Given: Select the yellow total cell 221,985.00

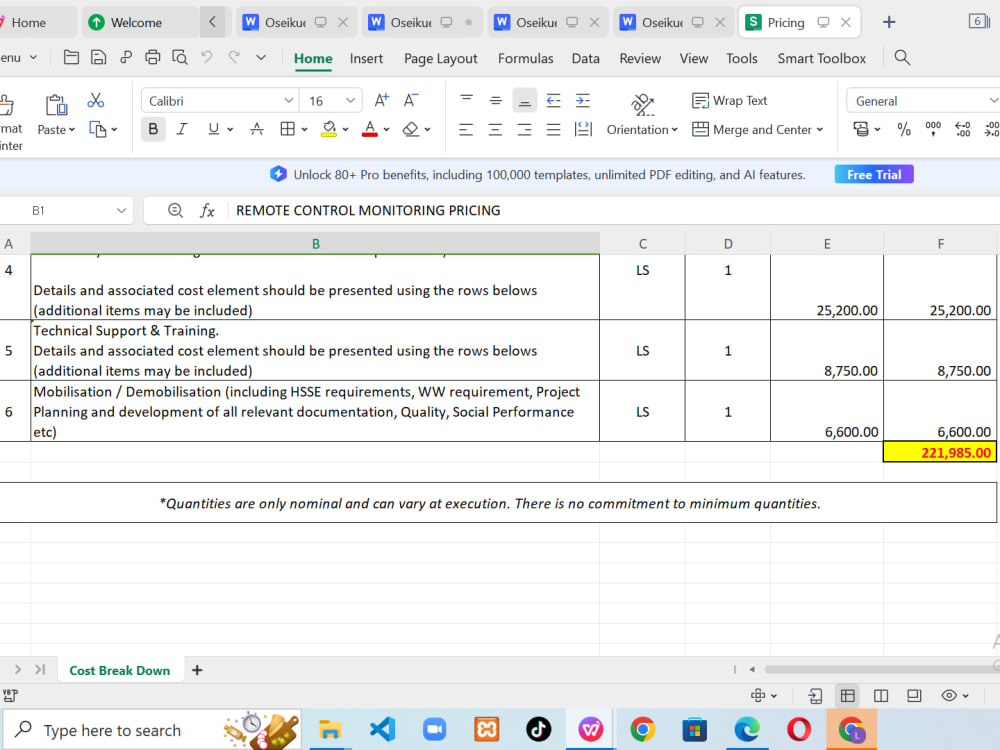Looking at the screenshot, I should point(940,452).
